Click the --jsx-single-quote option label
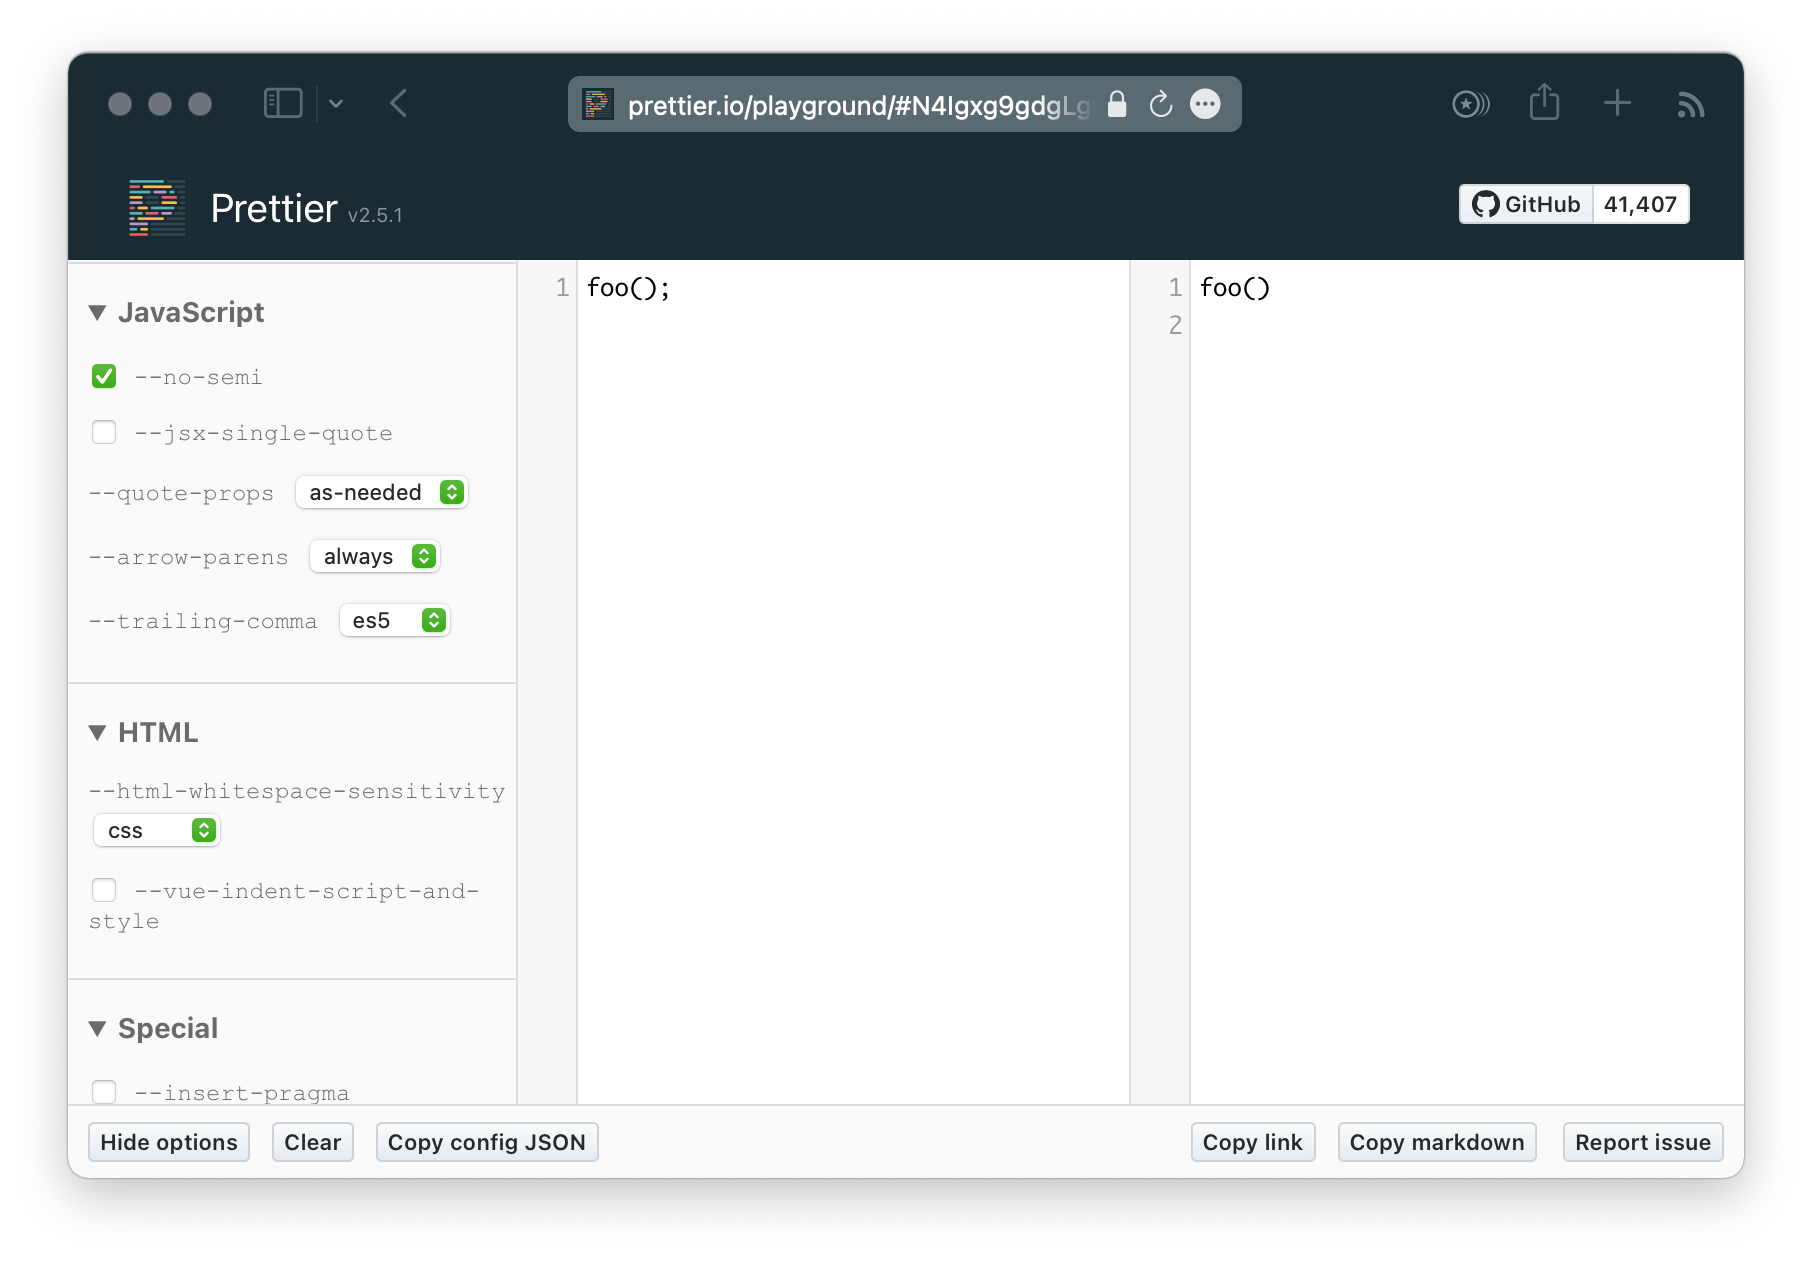 click(x=263, y=433)
